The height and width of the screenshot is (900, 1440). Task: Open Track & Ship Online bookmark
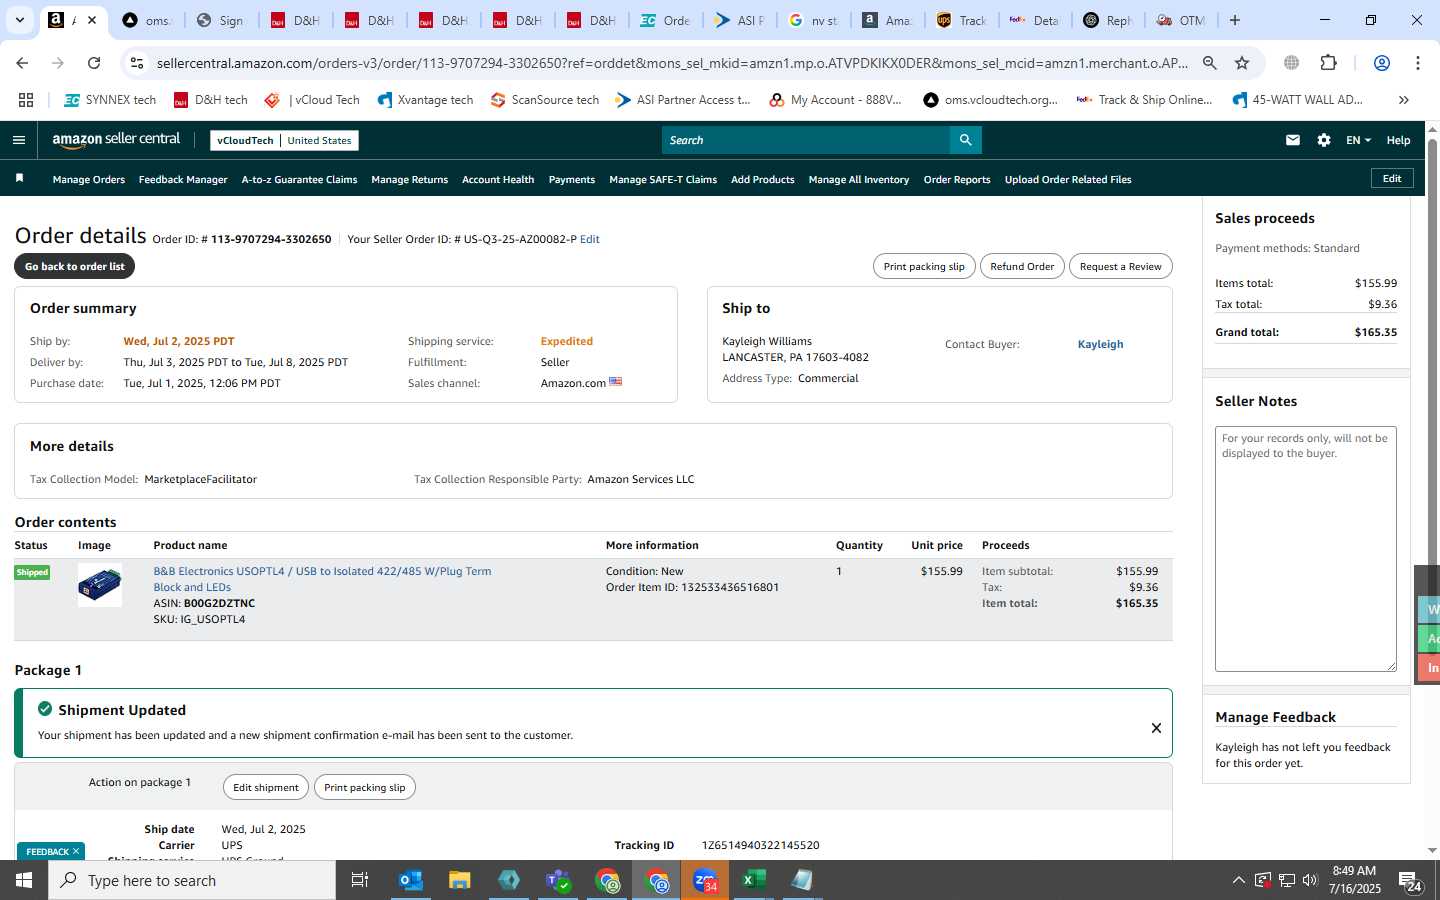point(1144,100)
